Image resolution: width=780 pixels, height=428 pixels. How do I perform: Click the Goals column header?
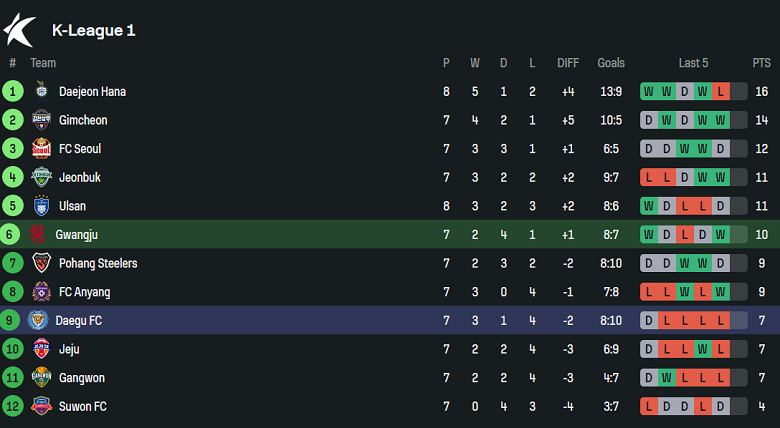pos(611,63)
